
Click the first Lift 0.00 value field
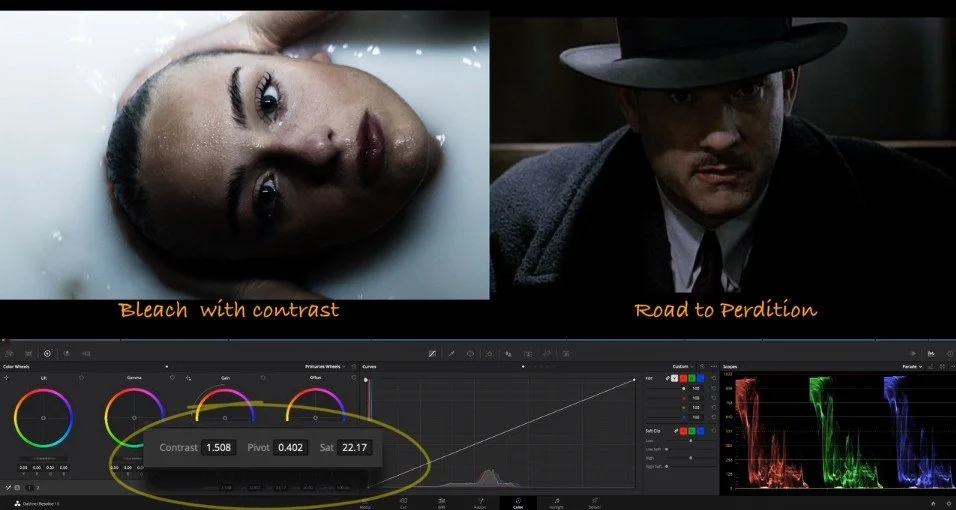point(23,467)
